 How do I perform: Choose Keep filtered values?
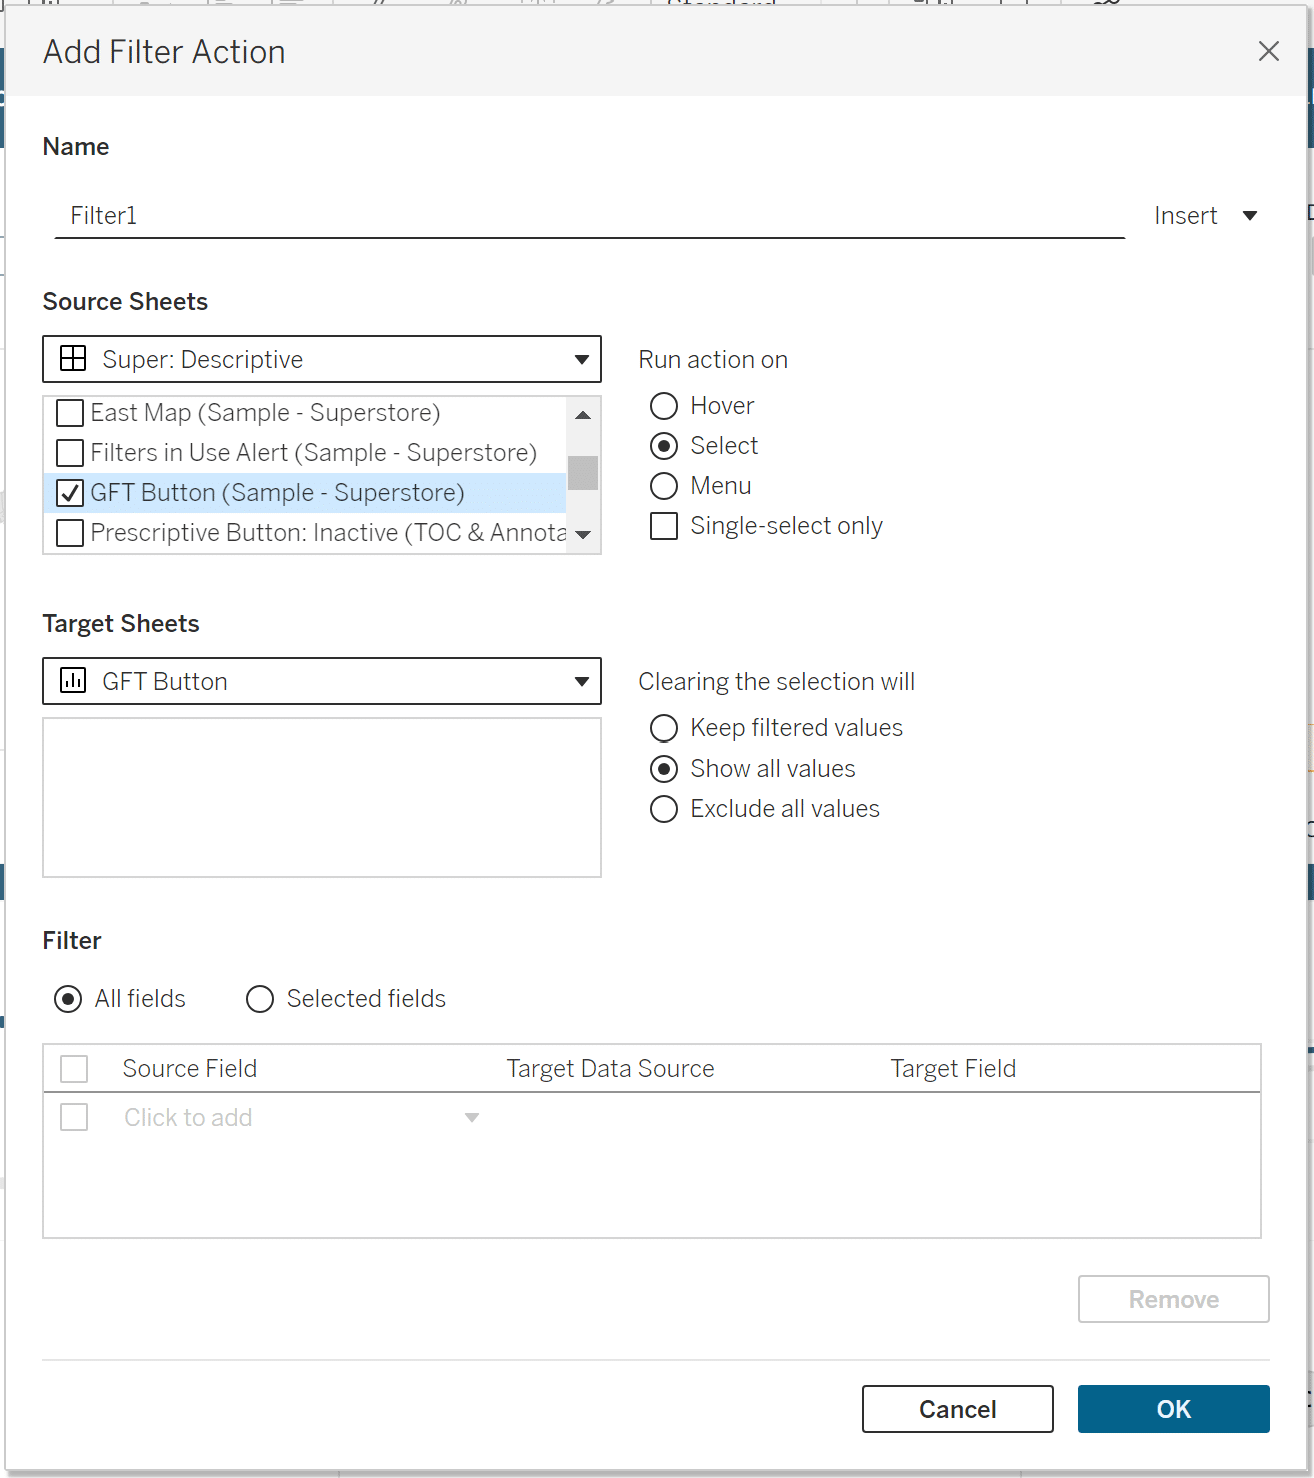[x=664, y=728]
